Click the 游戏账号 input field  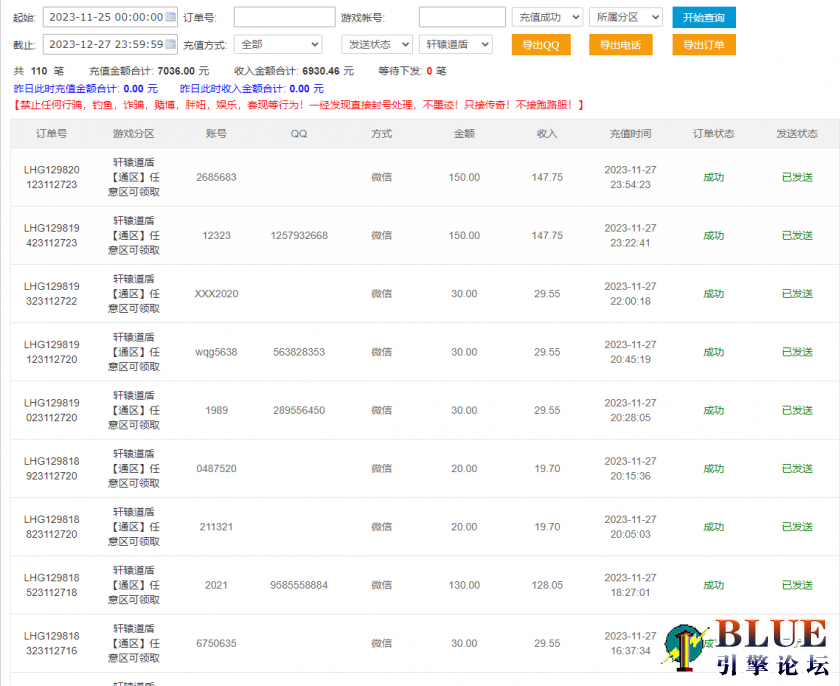coord(461,17)
